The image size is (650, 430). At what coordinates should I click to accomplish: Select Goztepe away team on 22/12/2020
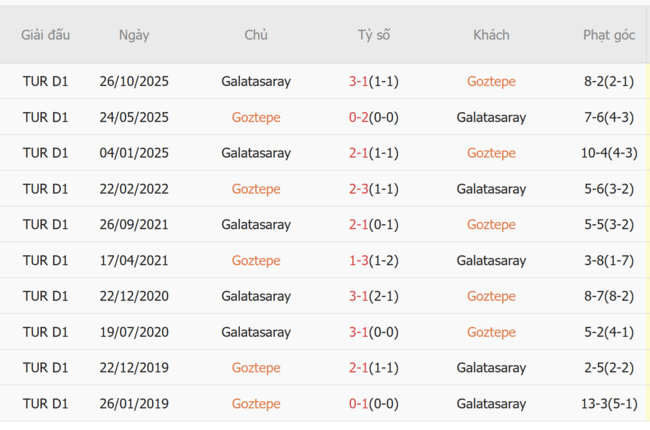point(491,296)
